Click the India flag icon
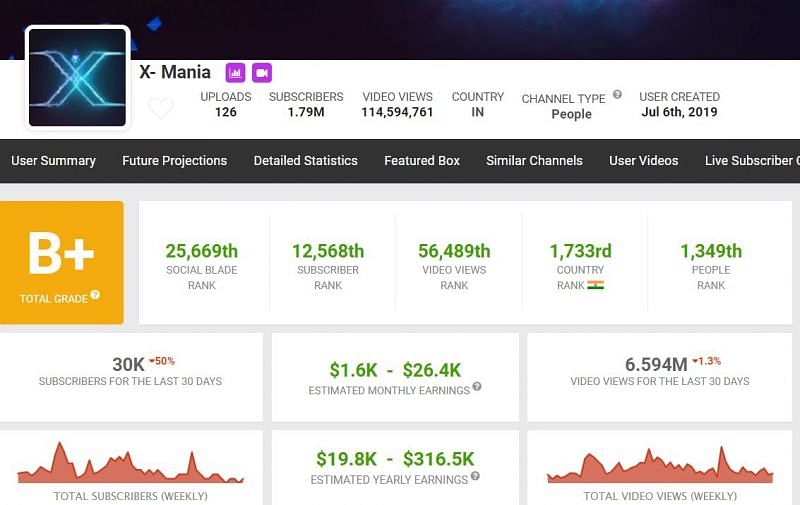Image resolution: width=800 pixels, height=505 pixels. tap(595, 285)
